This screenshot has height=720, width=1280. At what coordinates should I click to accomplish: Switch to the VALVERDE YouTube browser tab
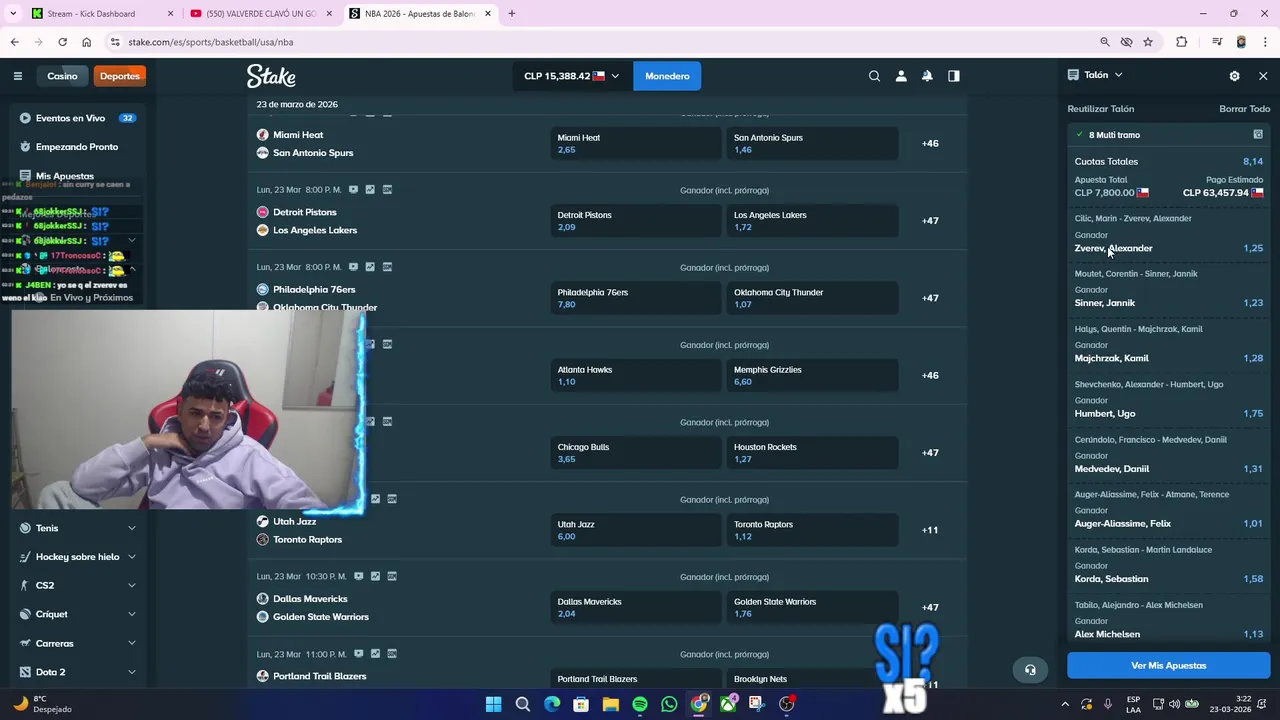coord(261,14)
